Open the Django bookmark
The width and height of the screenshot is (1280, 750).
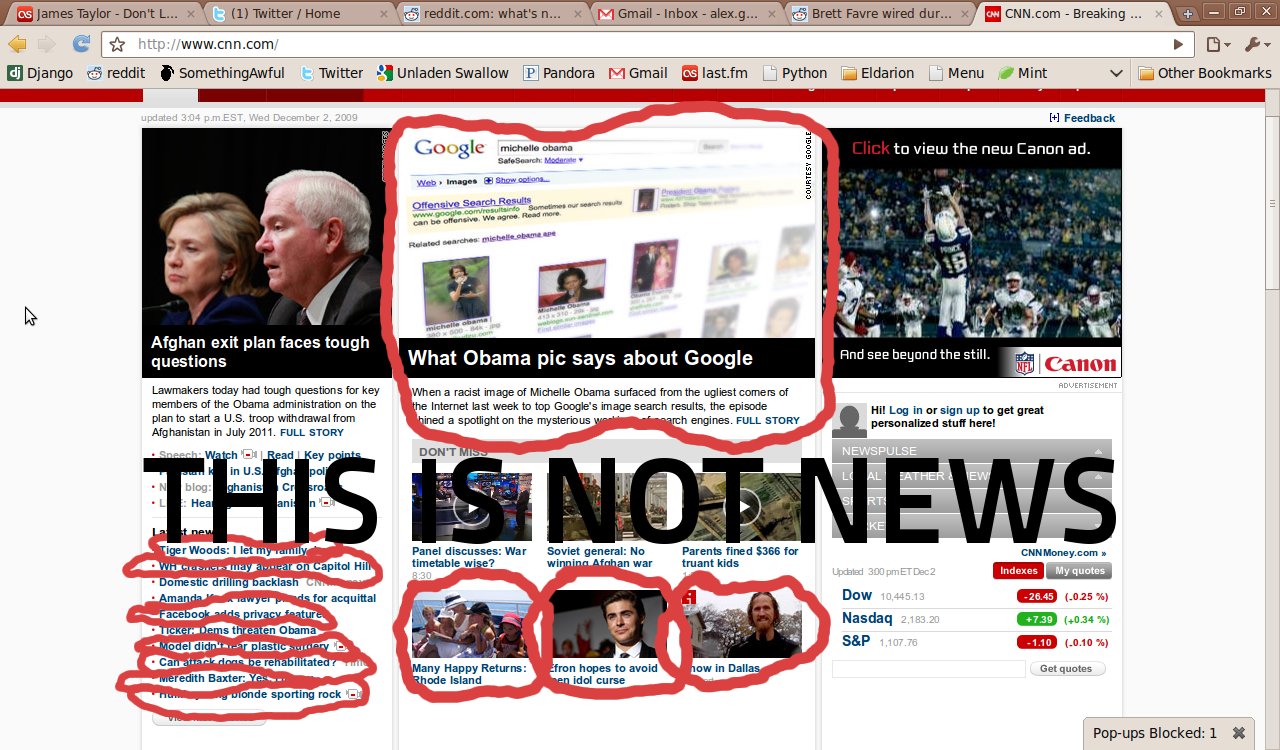click(x=40, y=73)
